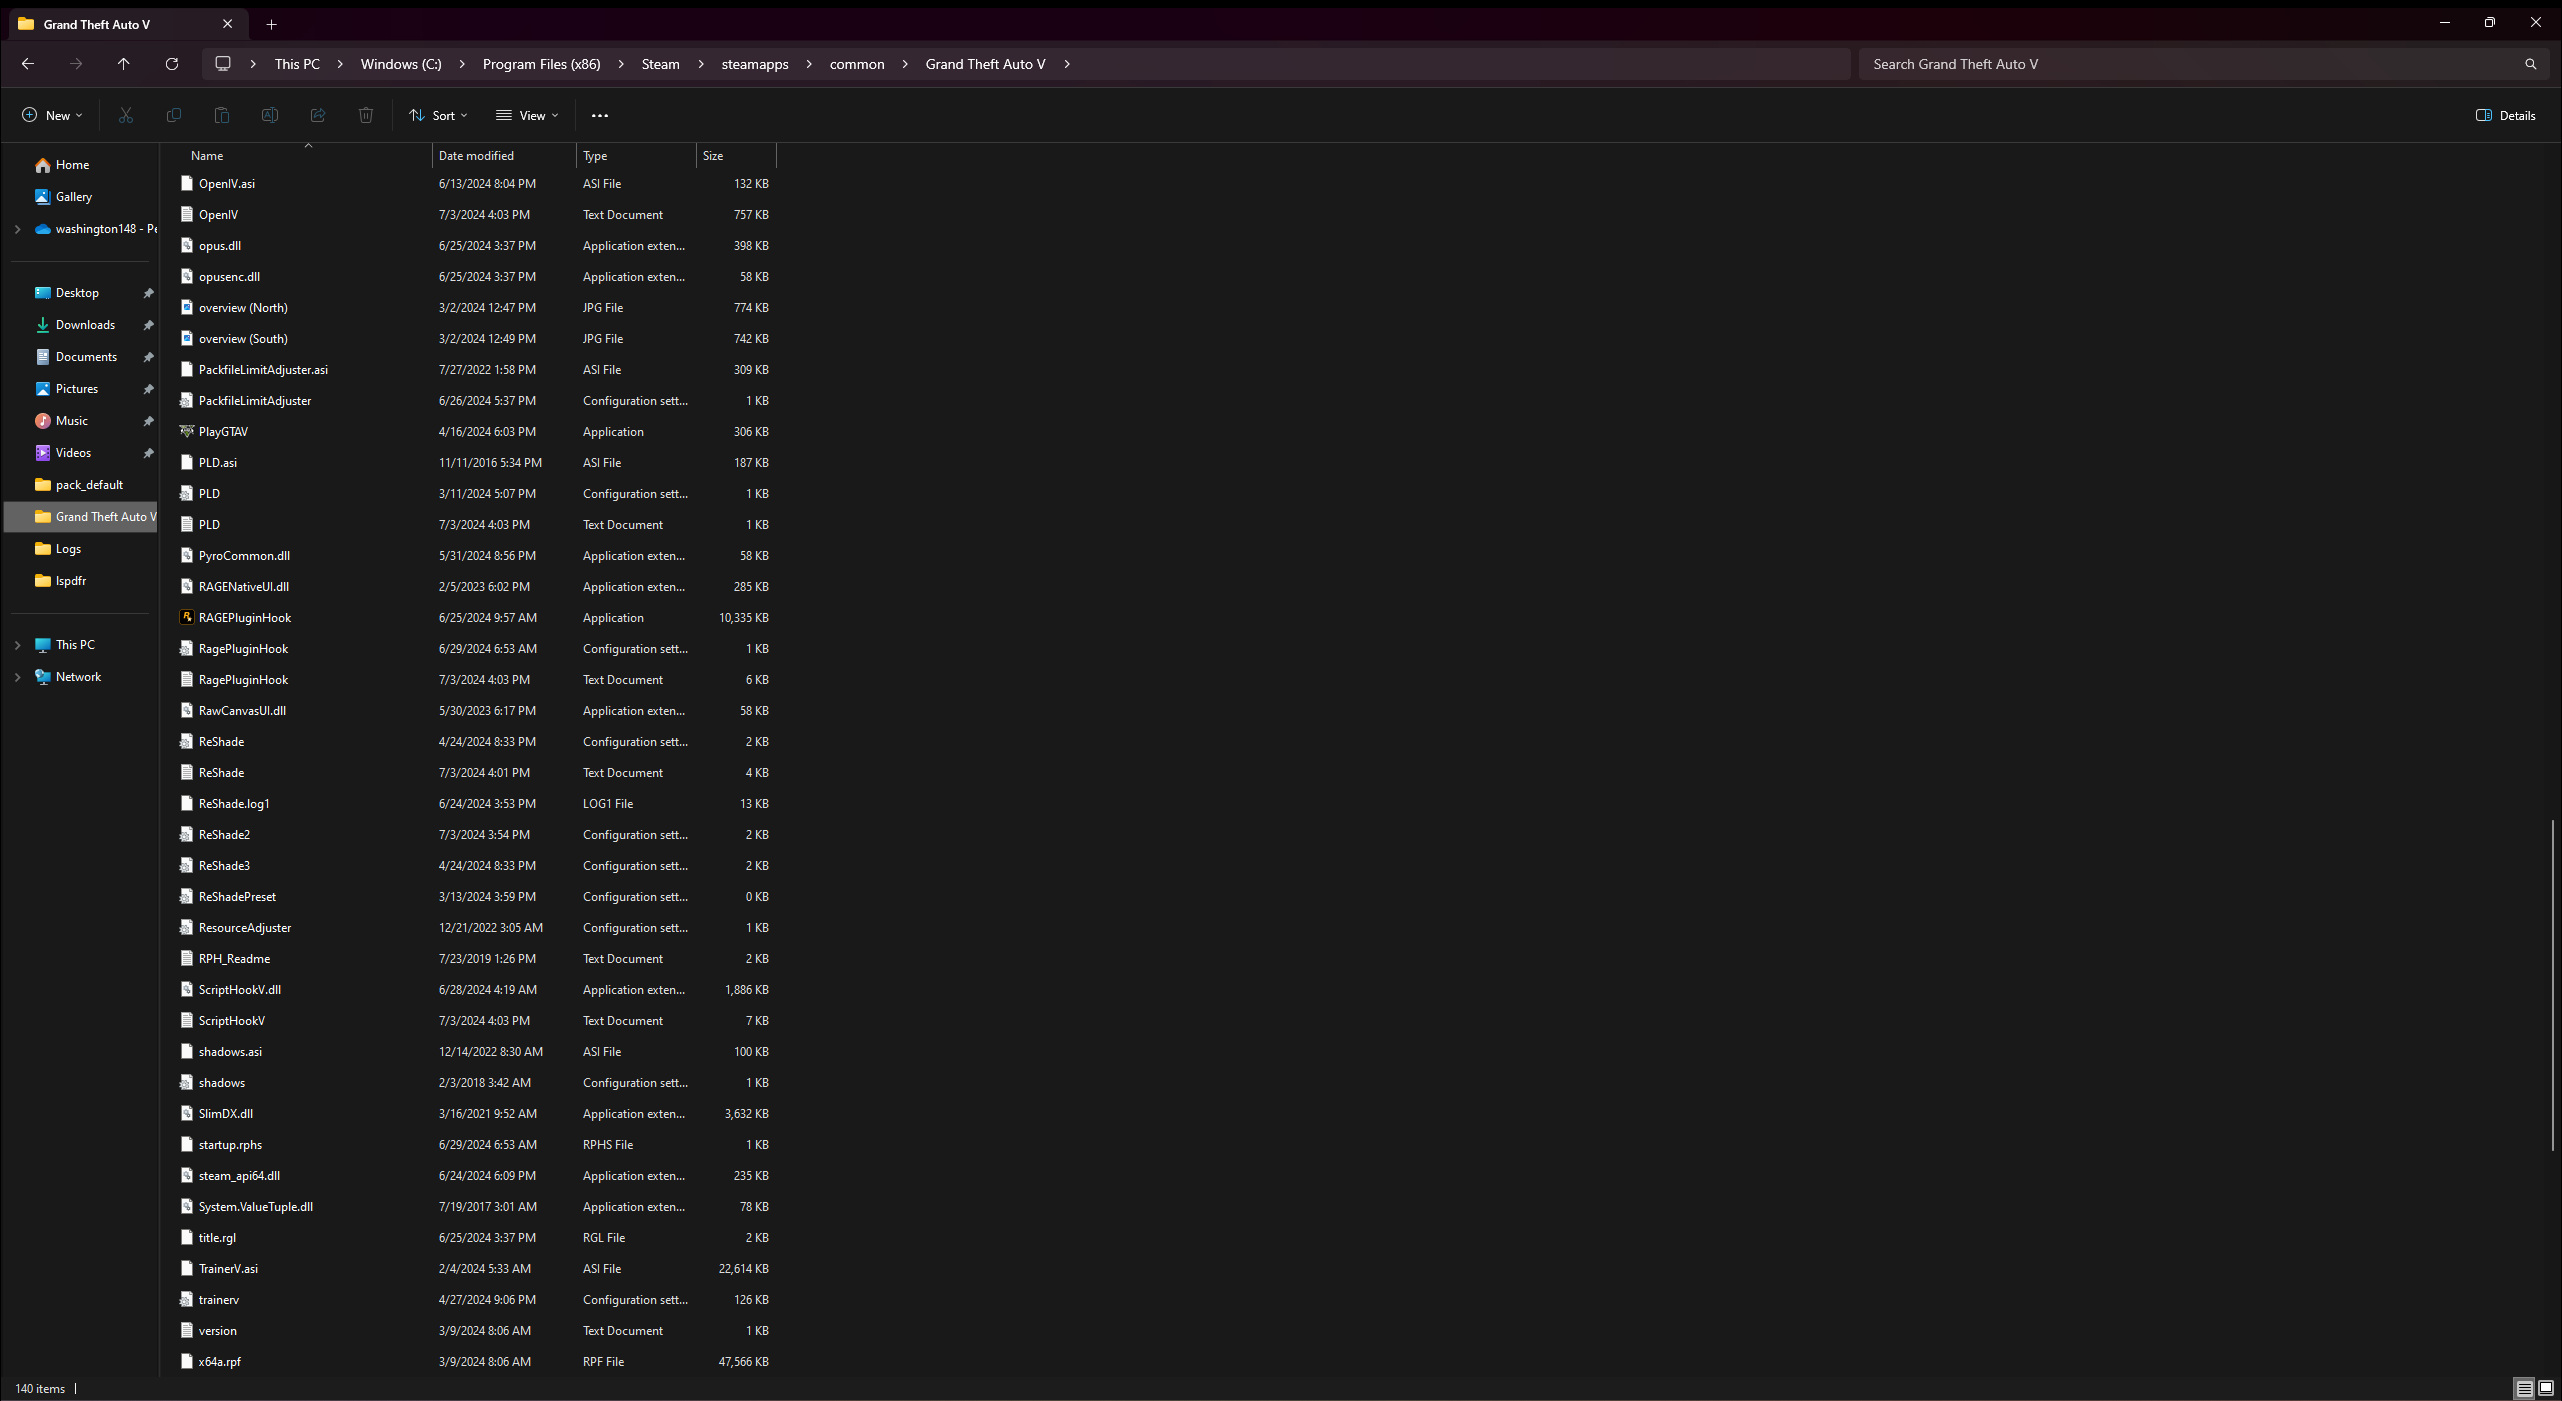Switch to large thumbnails view in status bar
Screen dimensions: 2562x1401
pos(2546,1388)
